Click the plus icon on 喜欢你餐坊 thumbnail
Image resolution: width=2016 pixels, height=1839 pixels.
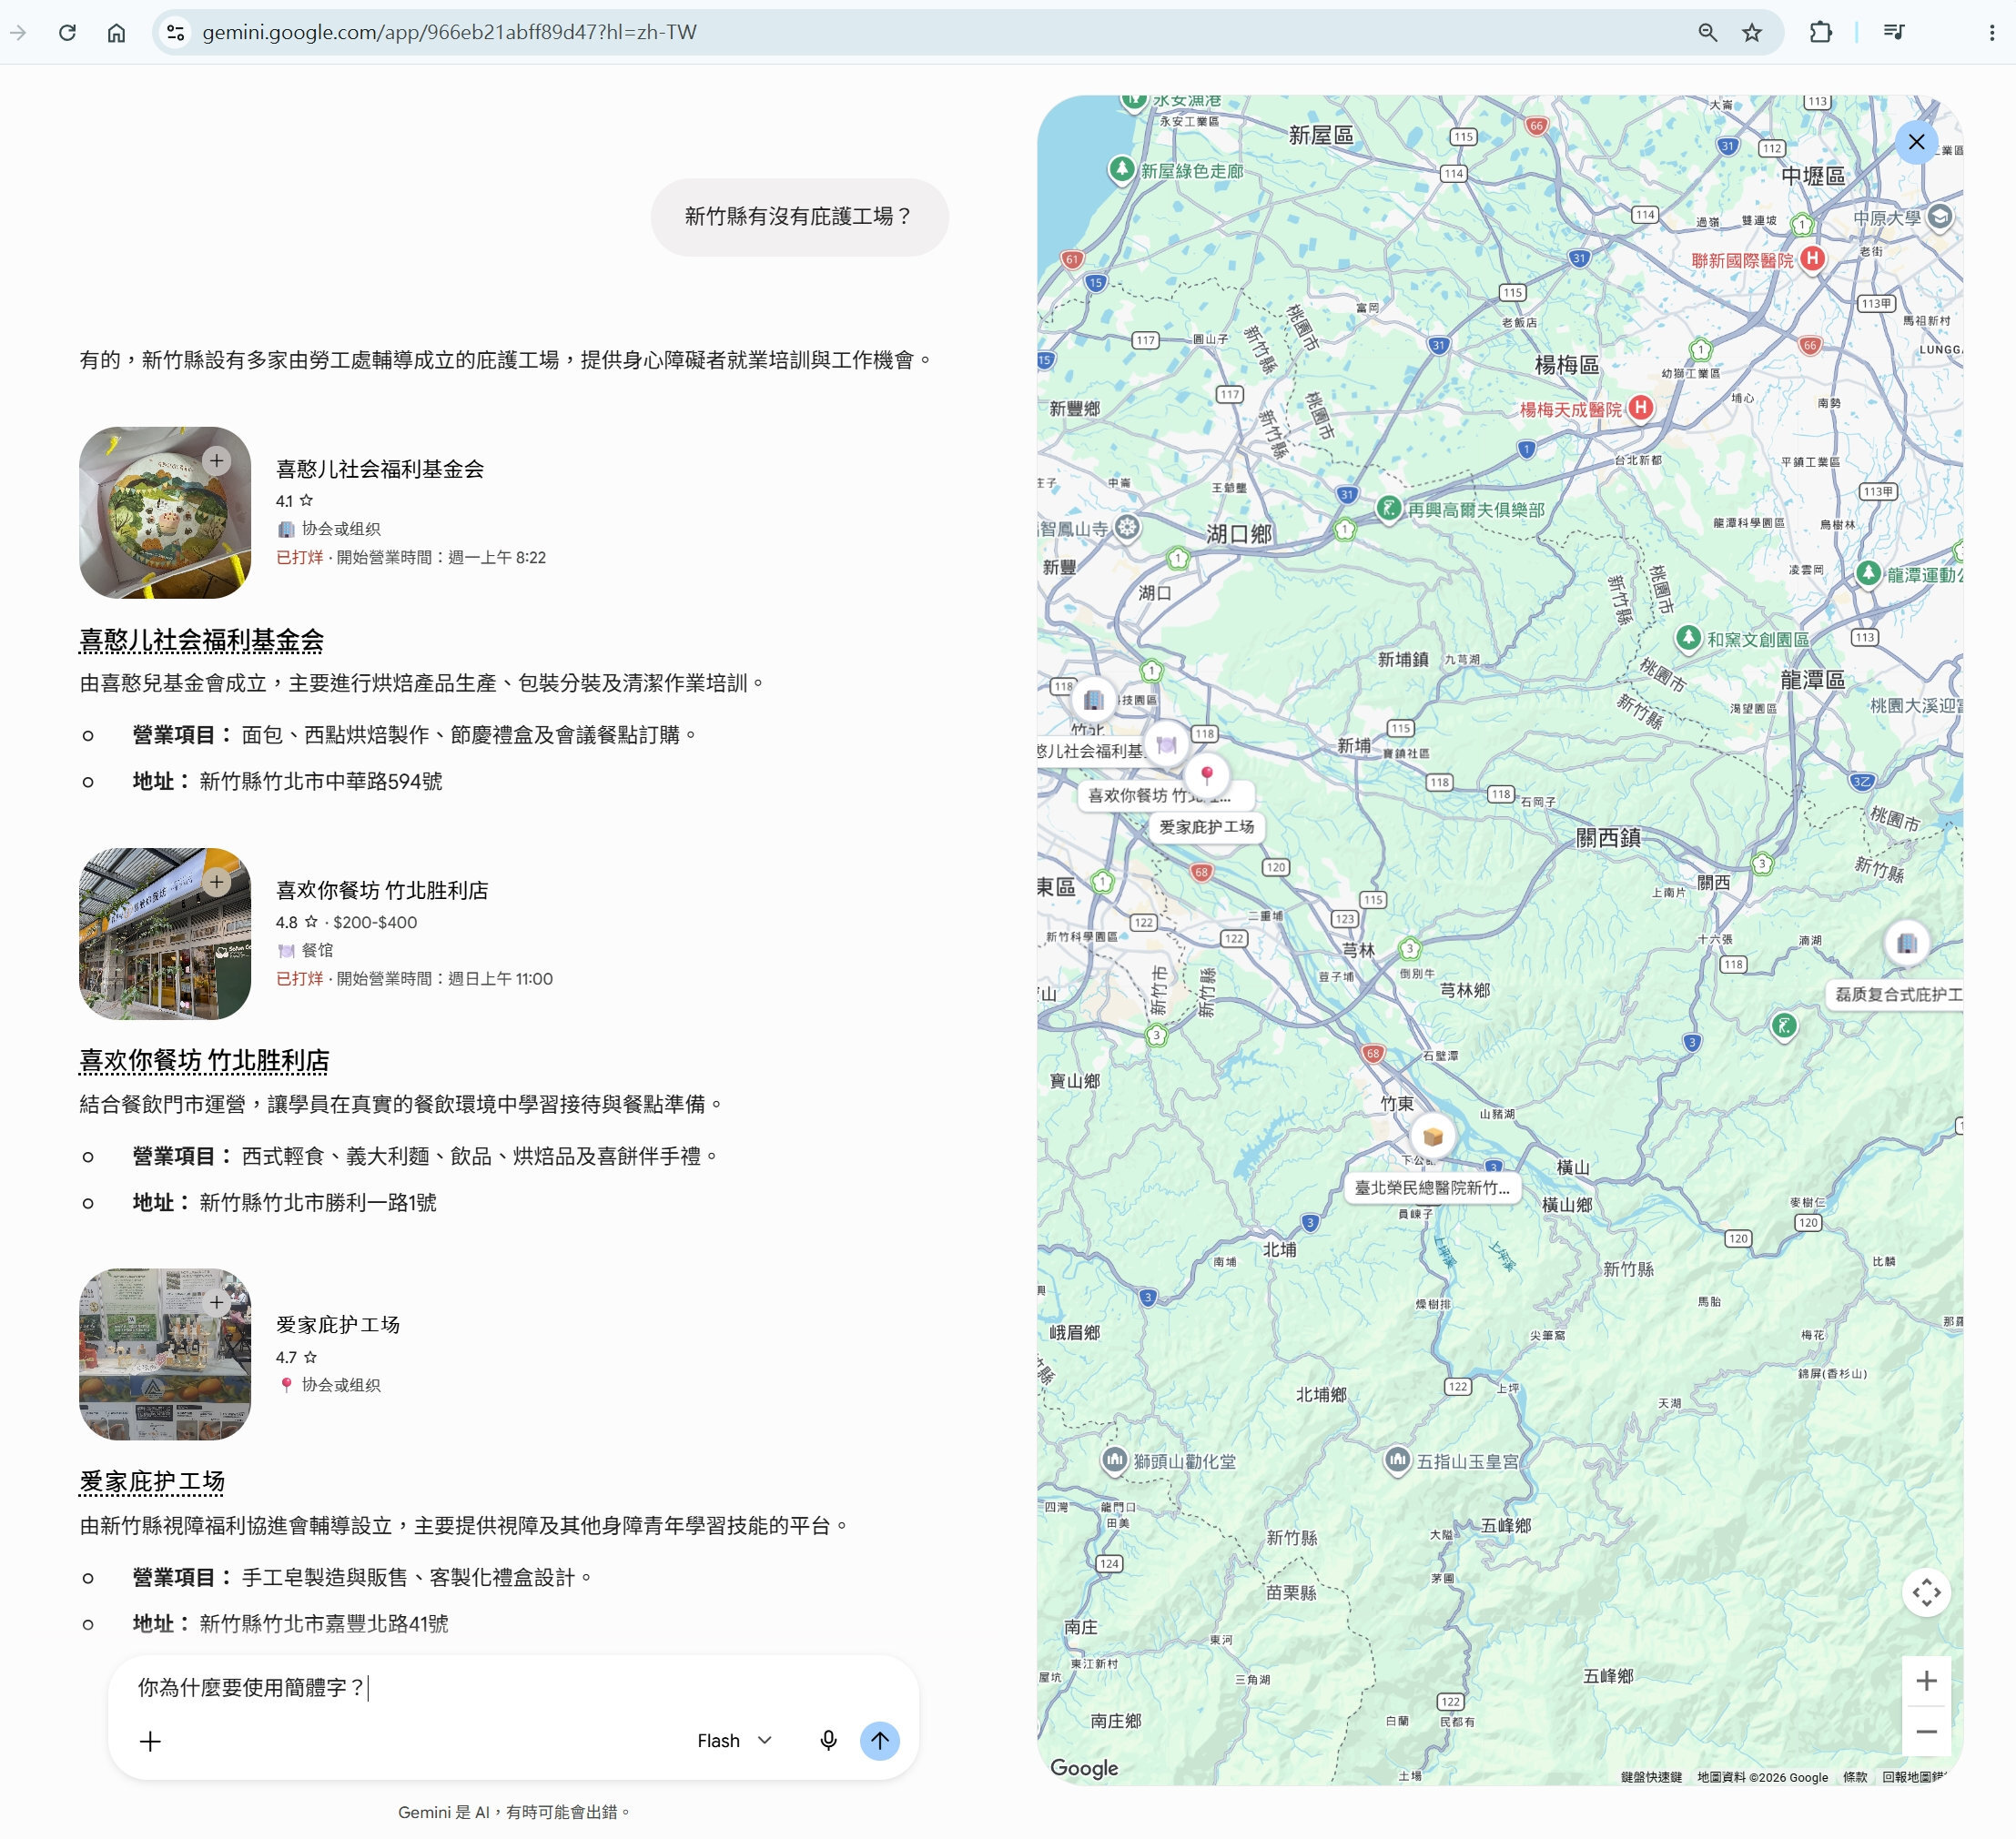pos(217,882)
